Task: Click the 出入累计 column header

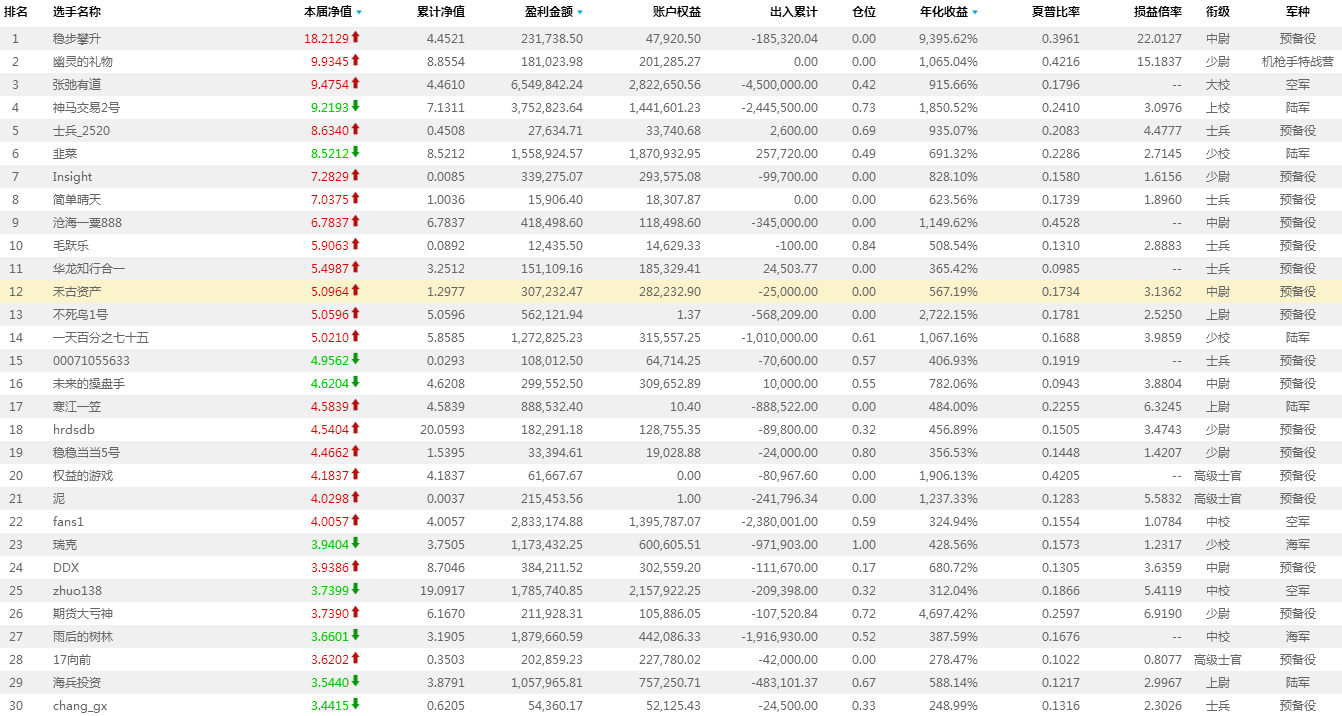Action: coord(794,12)
